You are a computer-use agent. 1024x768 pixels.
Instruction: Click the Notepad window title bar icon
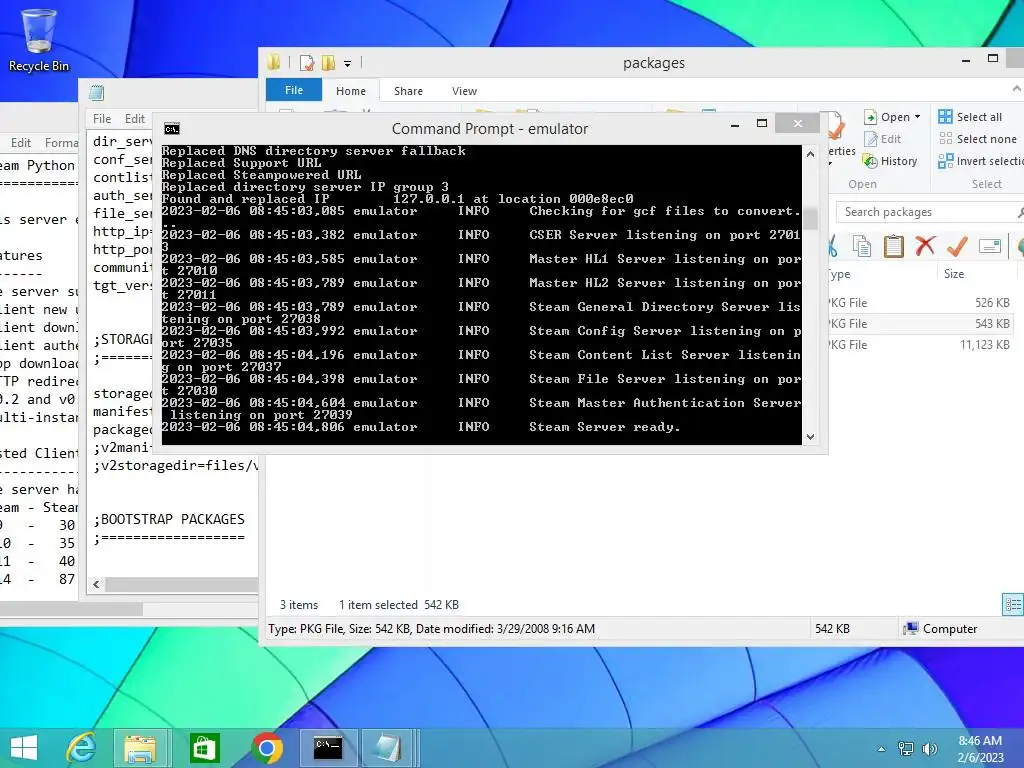97,93
